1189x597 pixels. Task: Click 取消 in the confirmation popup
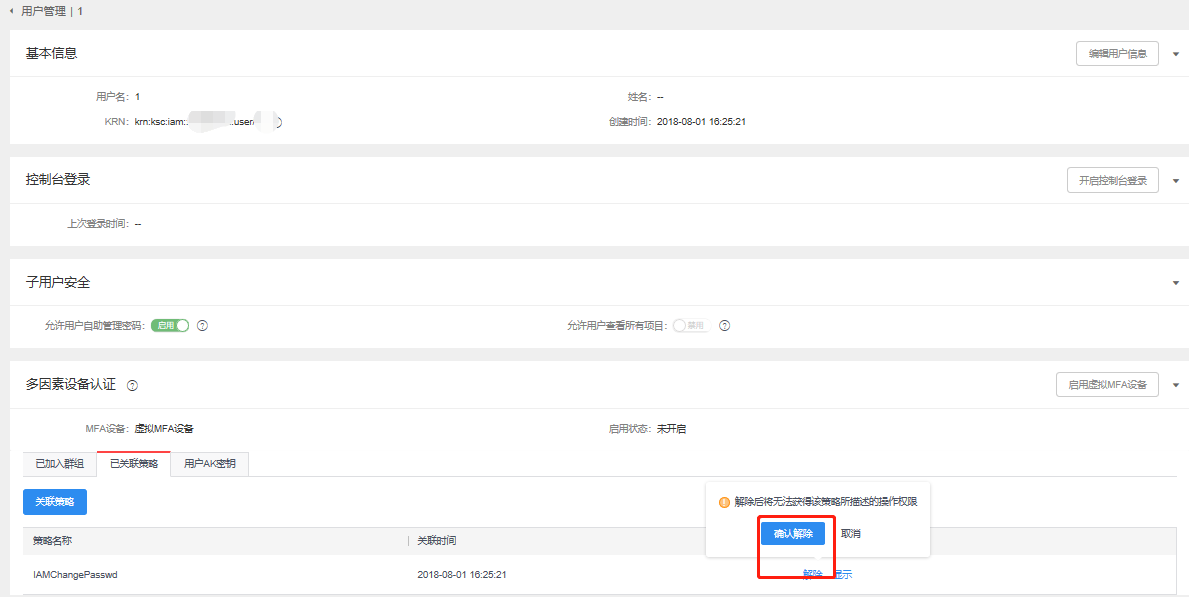pos(850,534)
